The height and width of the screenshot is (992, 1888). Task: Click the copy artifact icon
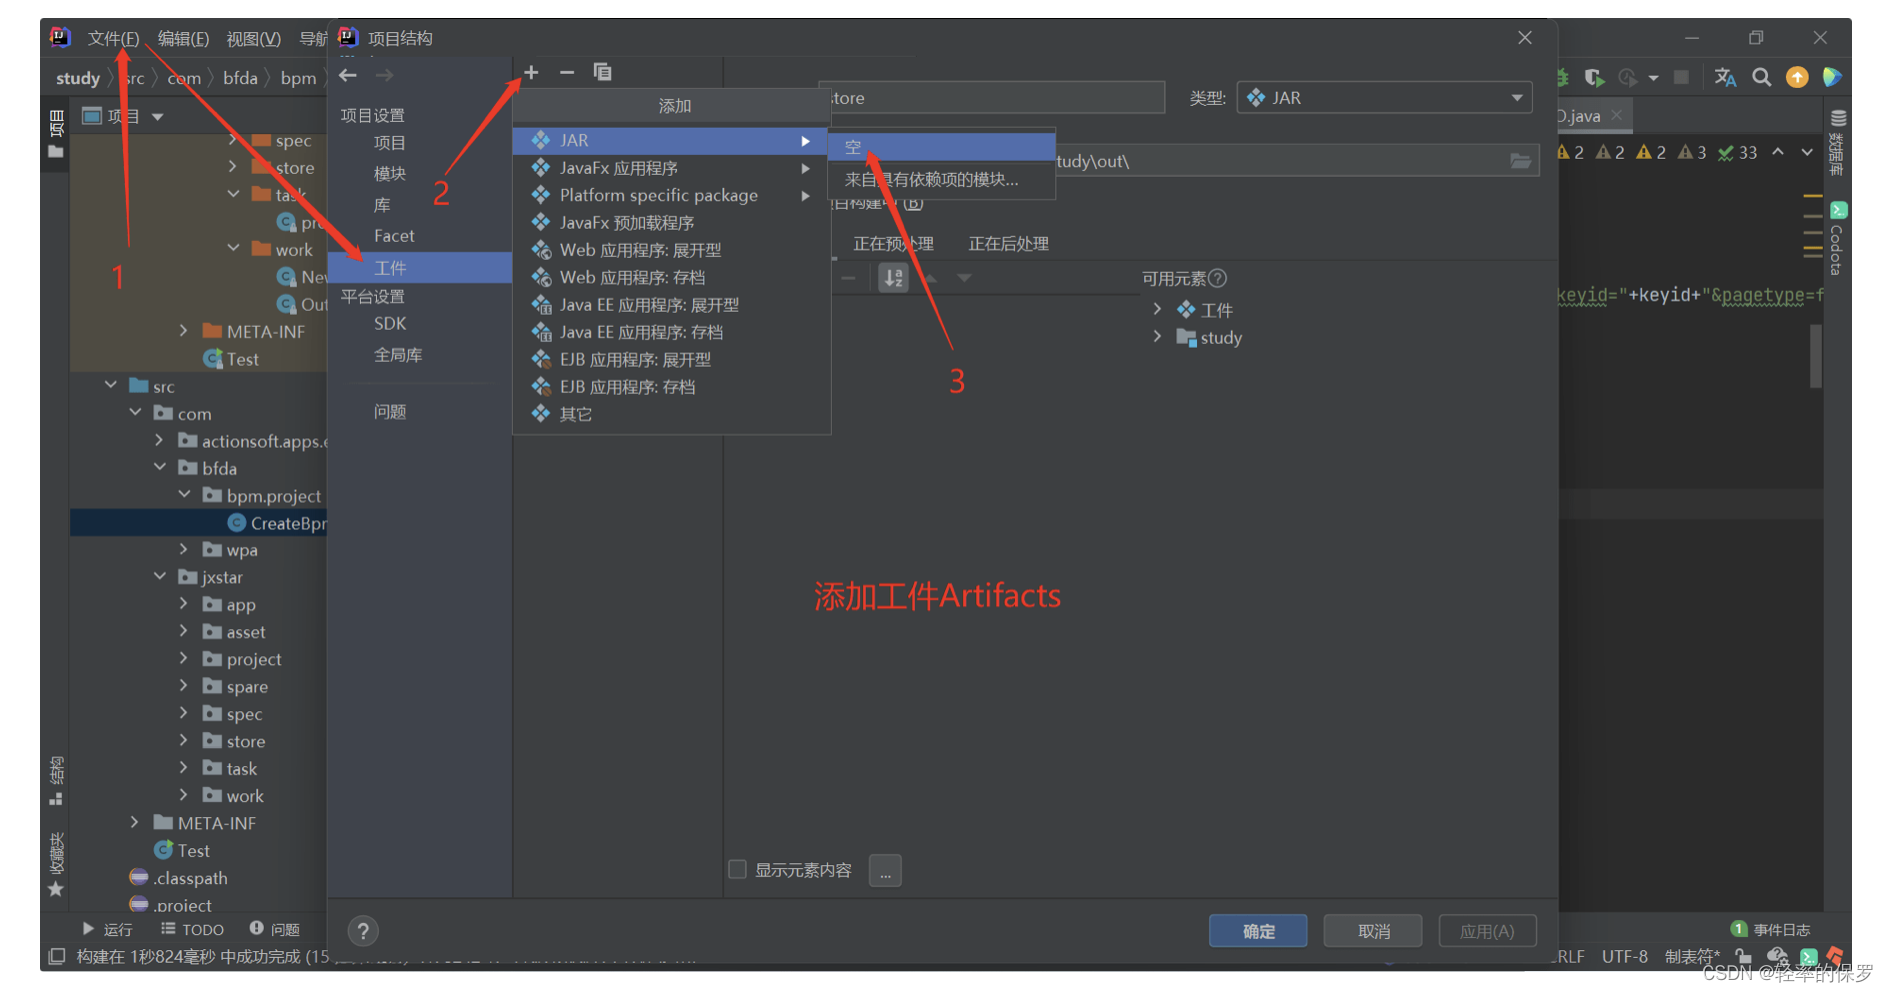click(x=602, y=72)
